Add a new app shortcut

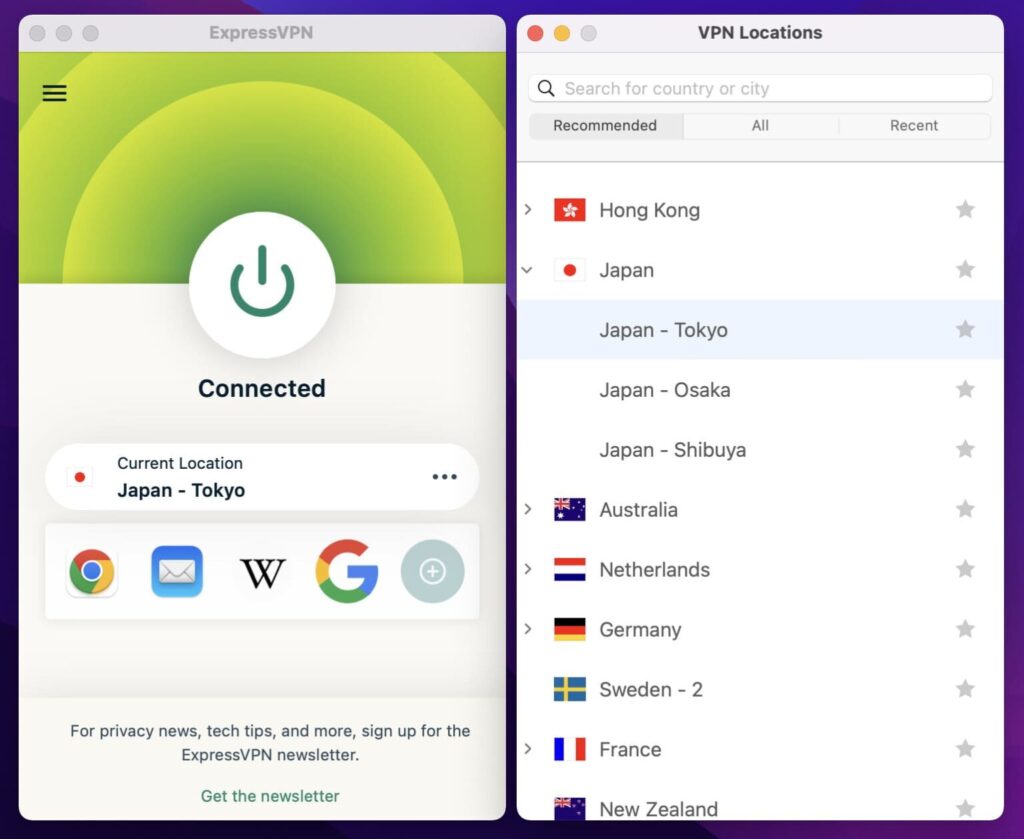tap(432, 571)
